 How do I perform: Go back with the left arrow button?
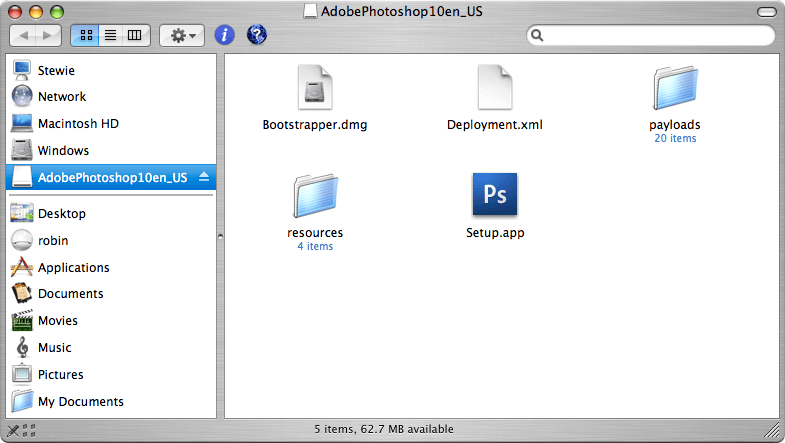(x=23, y=35)
